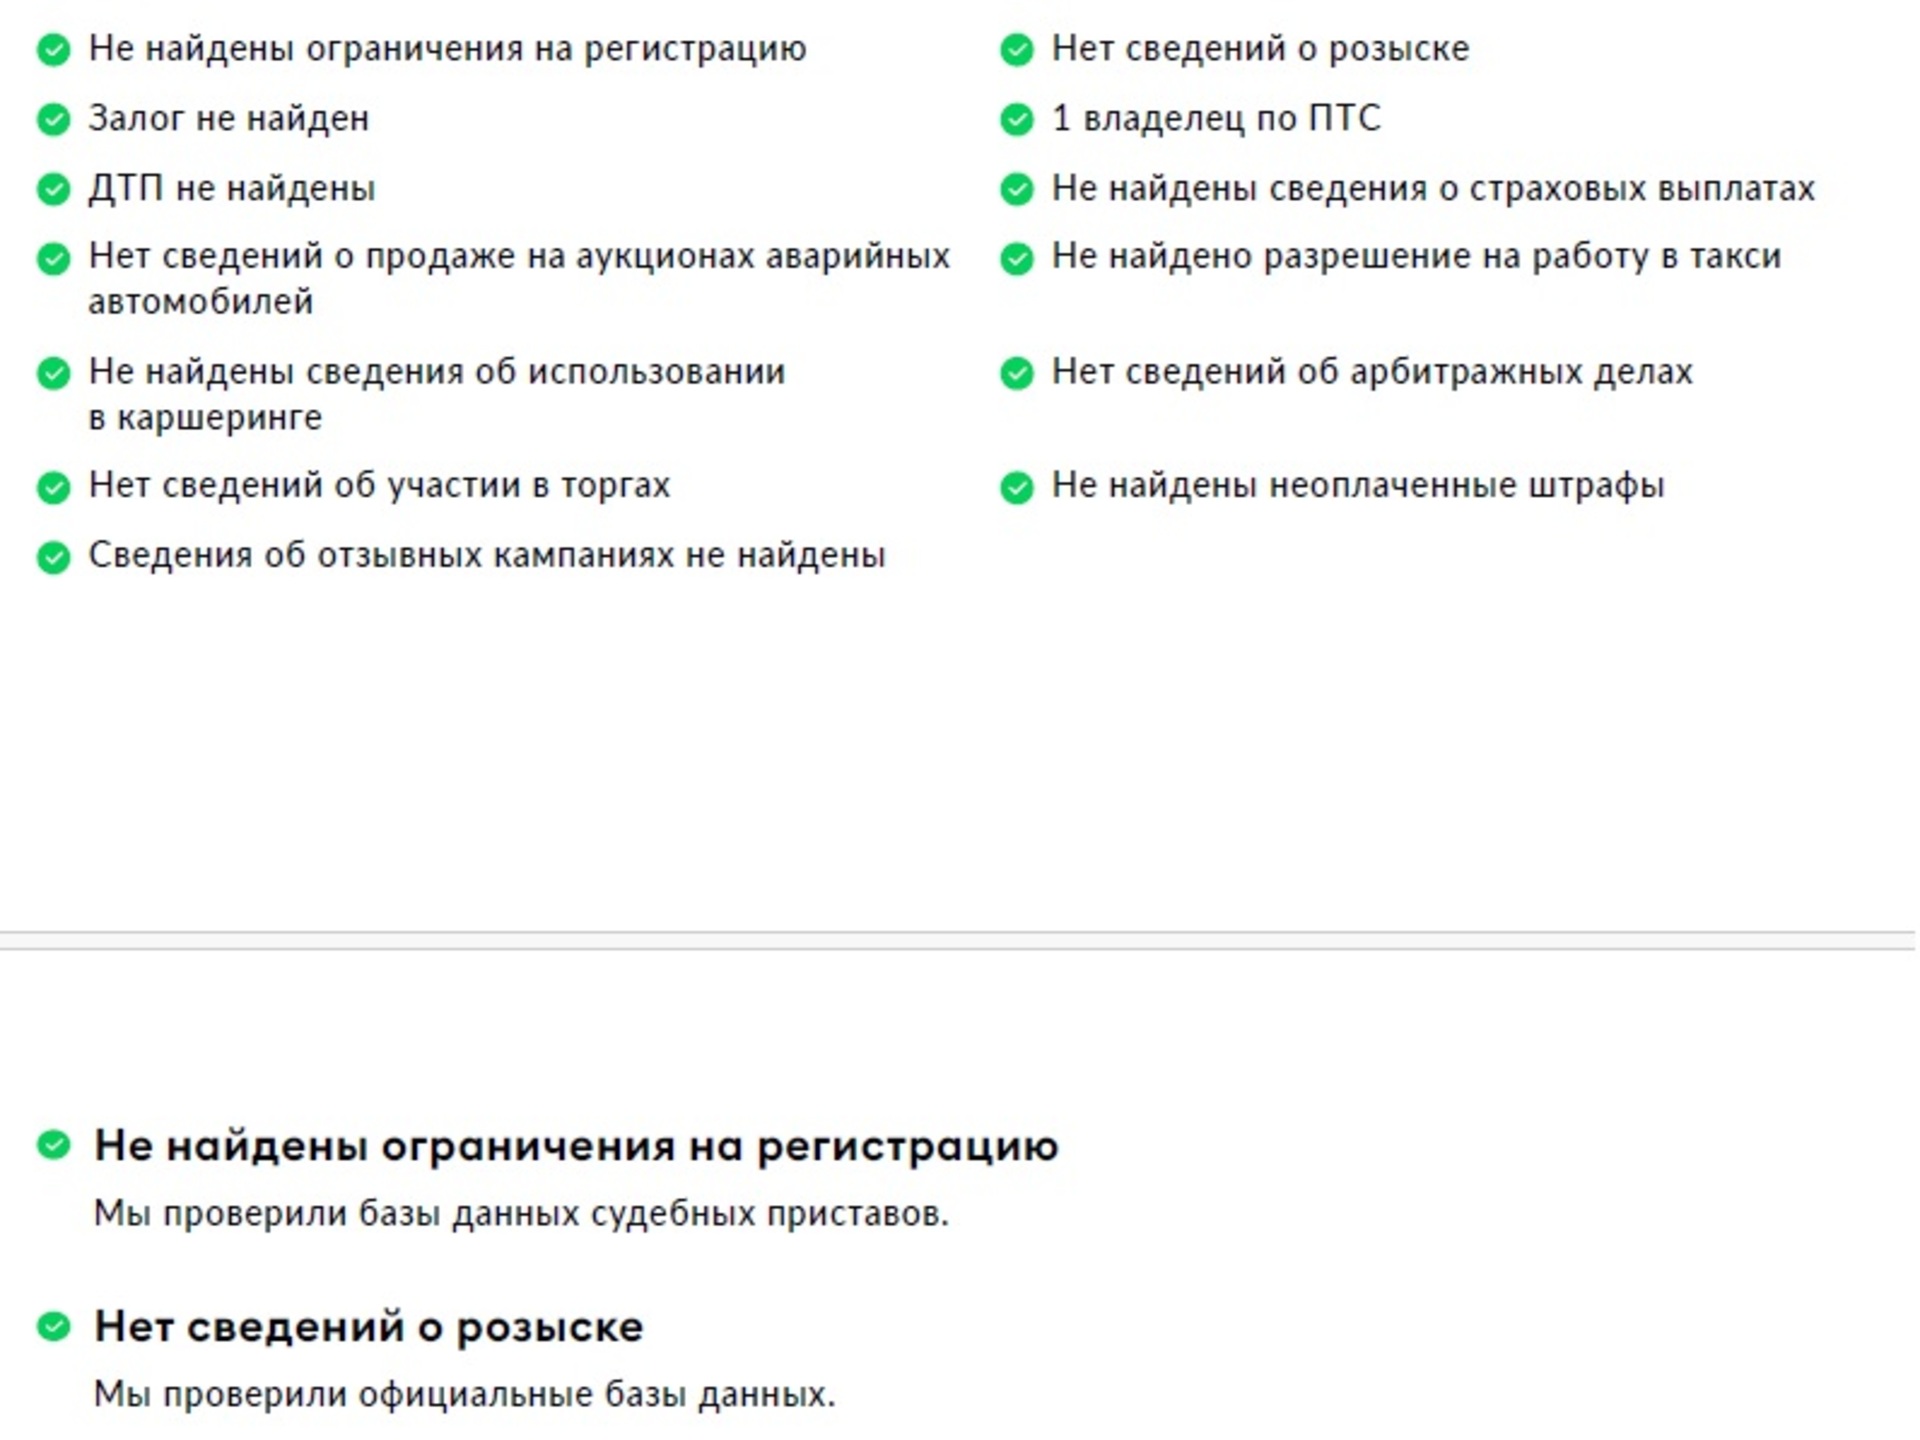Click check icon beside bold 'Не найдены ограничения на регистрацию' heading
1920x1440 pixels.
pos(54,1145)
